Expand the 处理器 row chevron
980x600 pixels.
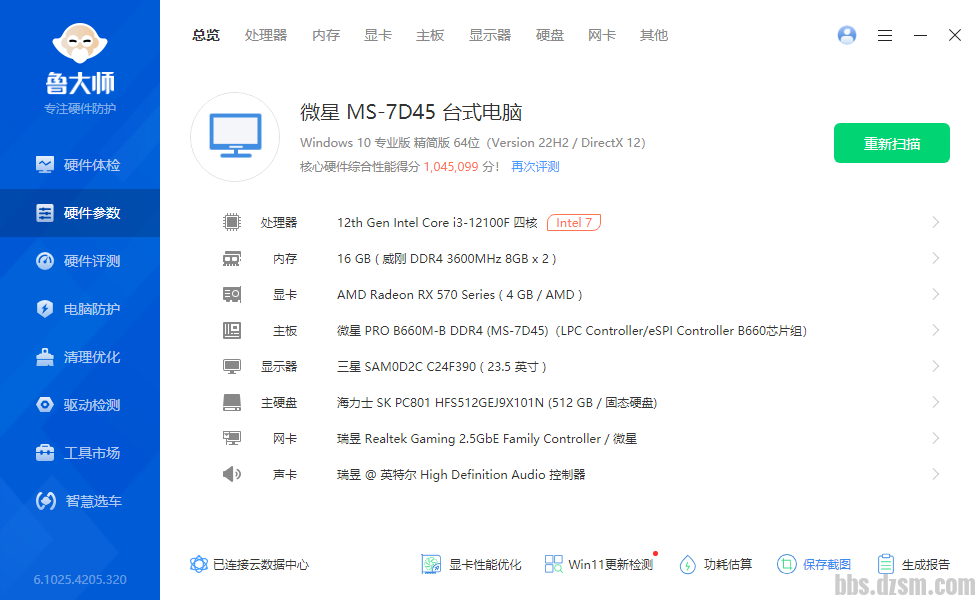[935, 222]
